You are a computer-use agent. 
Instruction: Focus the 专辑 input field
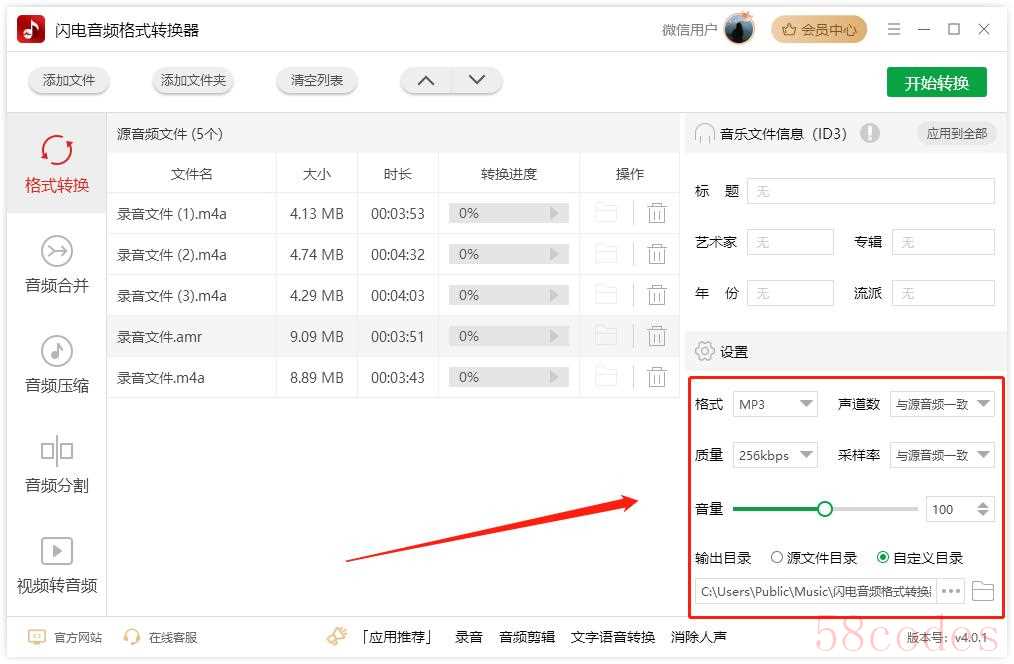click(943, 242)
